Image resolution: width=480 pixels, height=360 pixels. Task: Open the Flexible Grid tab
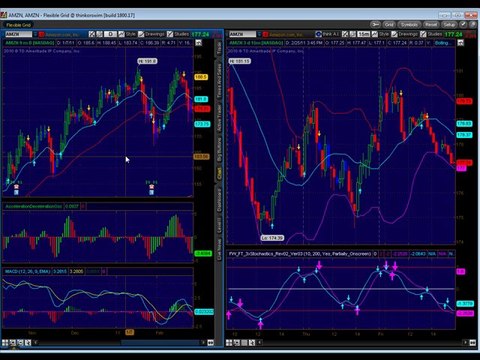(x=18, y=25)
